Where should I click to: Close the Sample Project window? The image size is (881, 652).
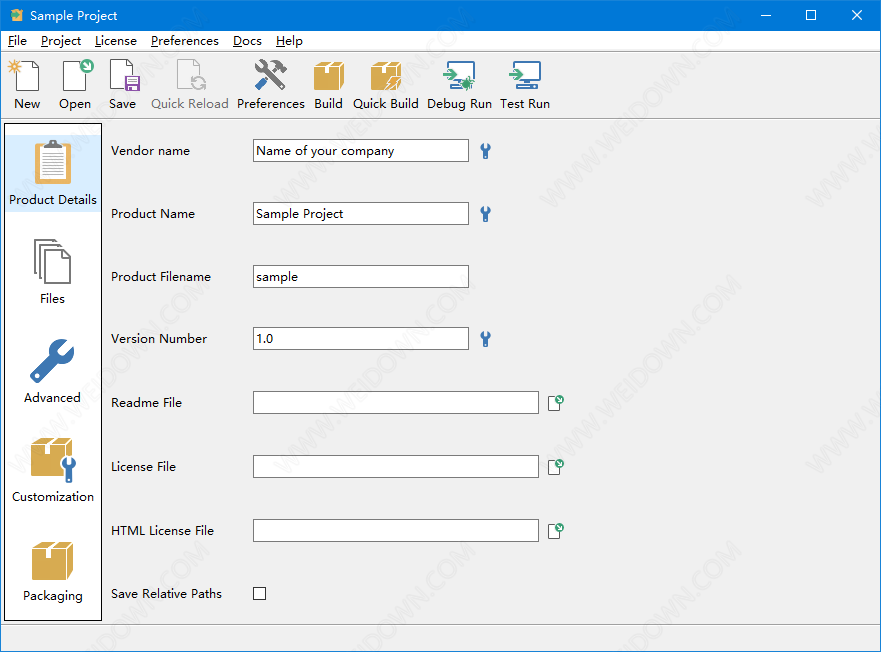(857, 15)
